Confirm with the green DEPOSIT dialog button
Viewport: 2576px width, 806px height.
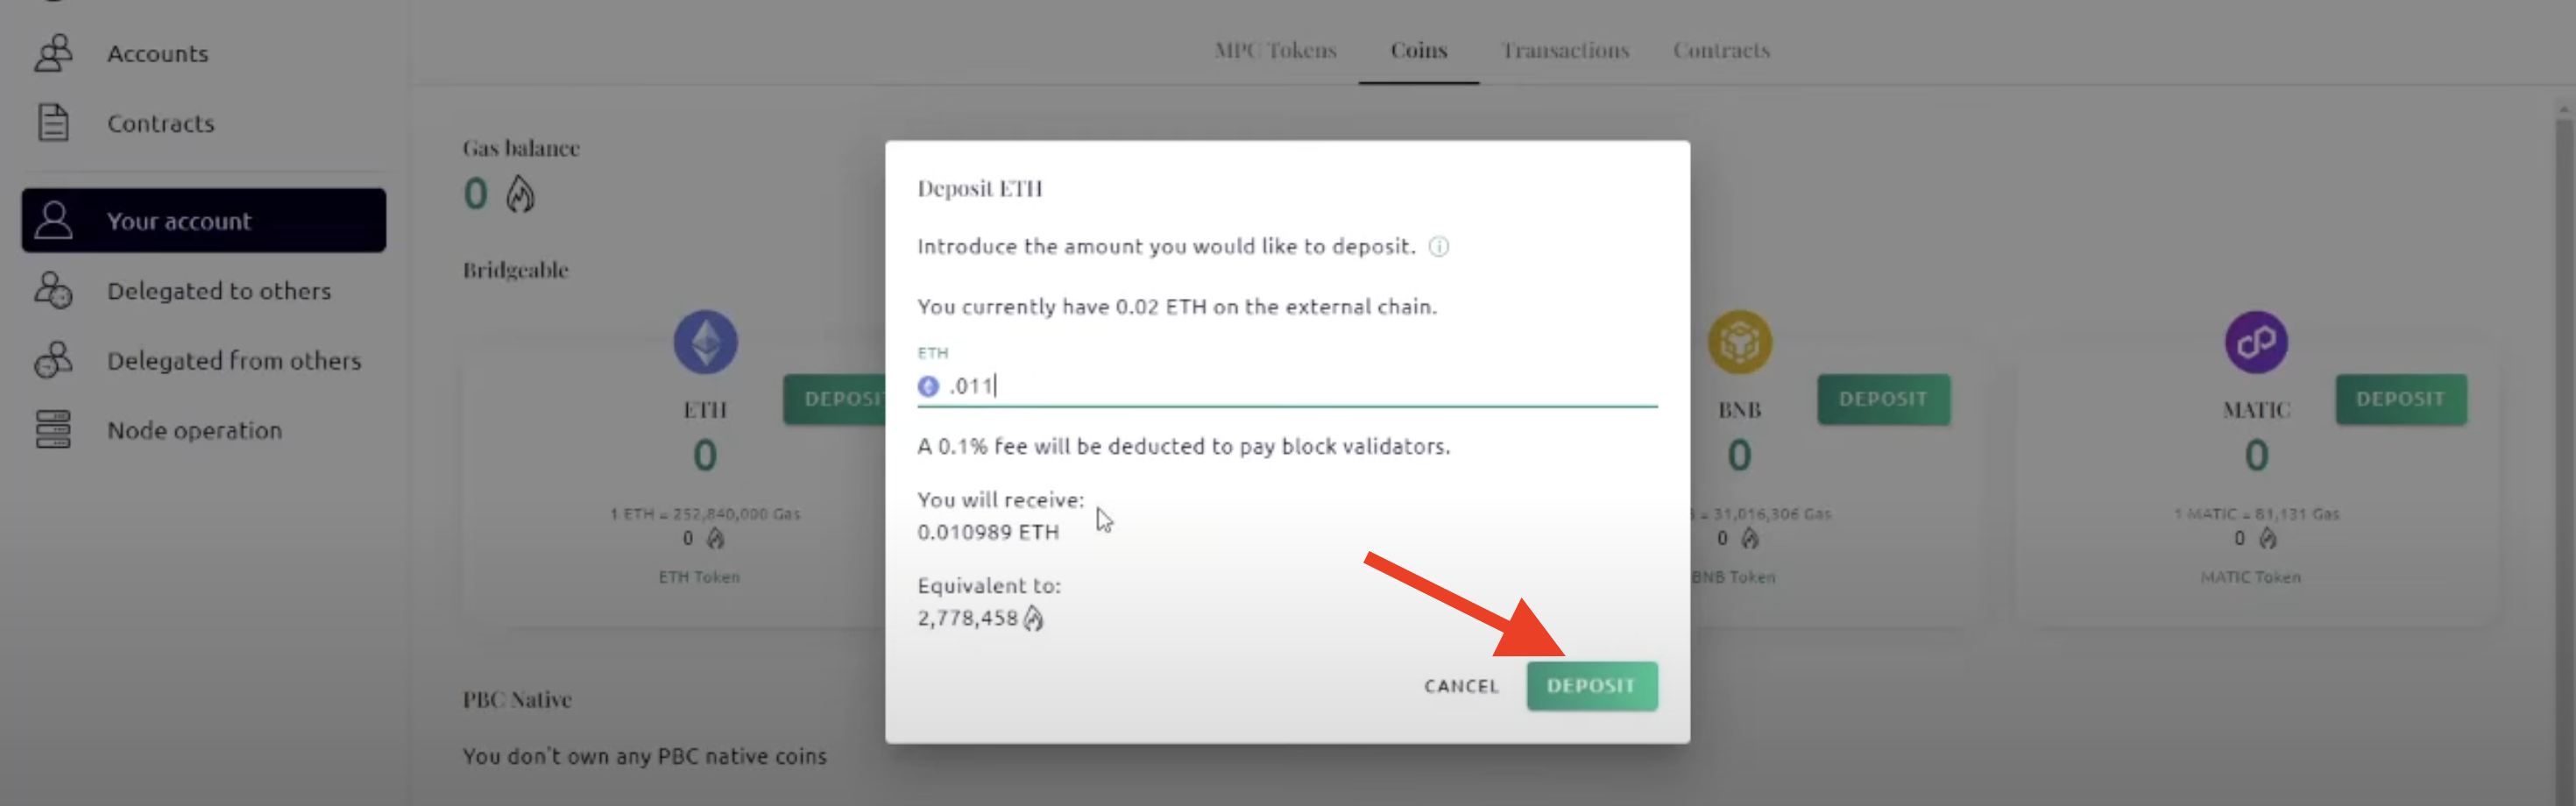[x=1592, y=686]
